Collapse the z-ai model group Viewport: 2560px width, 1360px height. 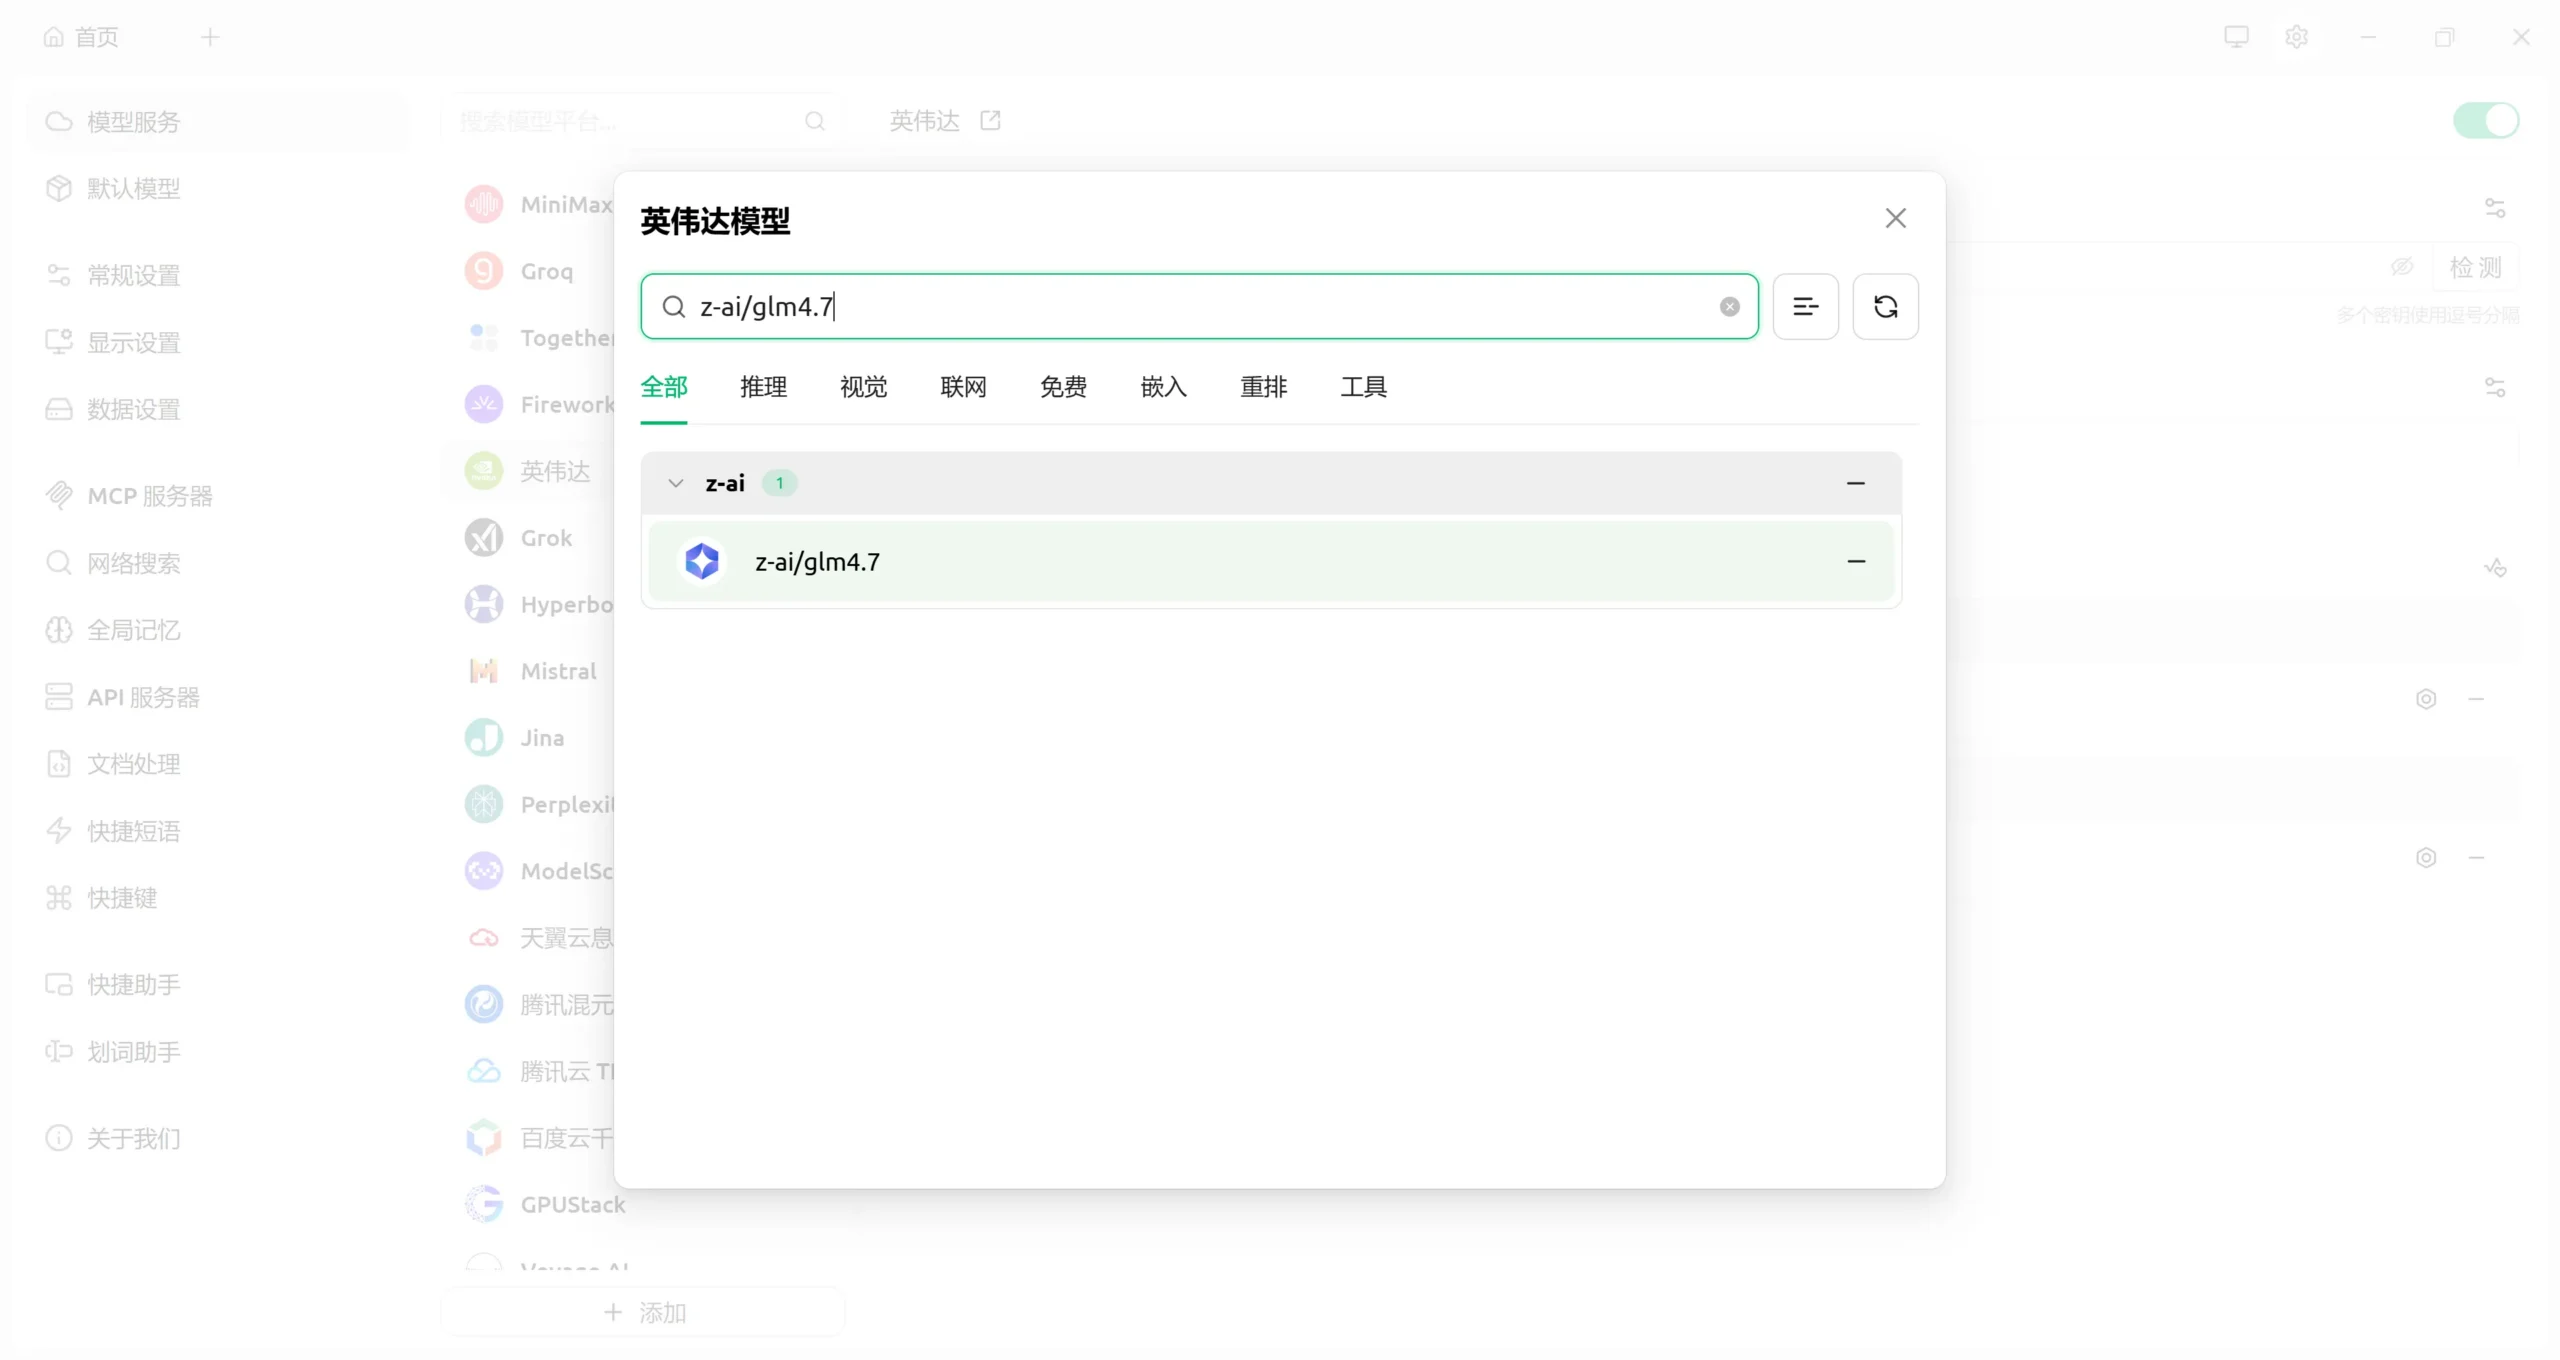[x=675, y=482]
